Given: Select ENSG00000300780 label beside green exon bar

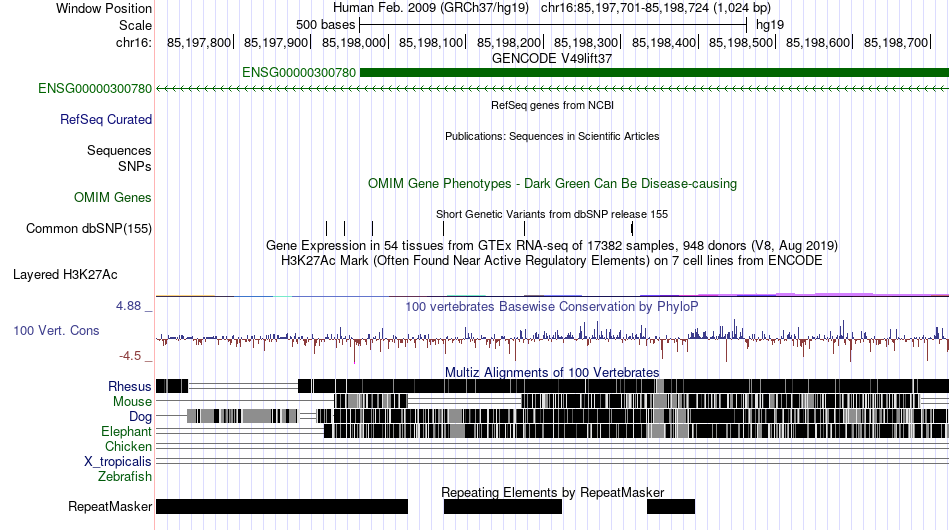Looking at the screenshot, I should pyautogui.click(x=299, y=73).
